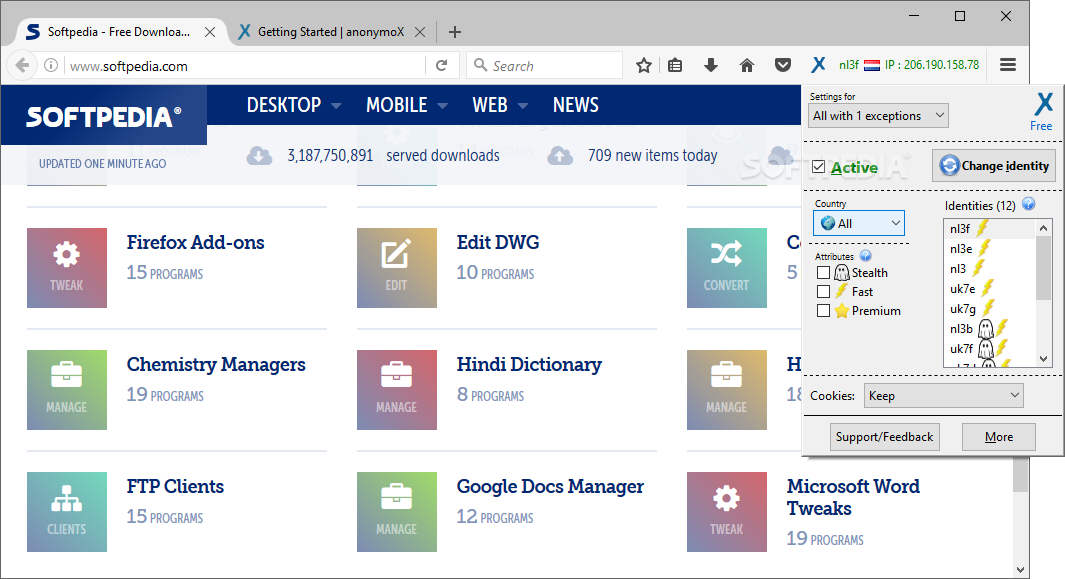
Task: Open the downloads arrow icon
Action: tap(711, 65)
